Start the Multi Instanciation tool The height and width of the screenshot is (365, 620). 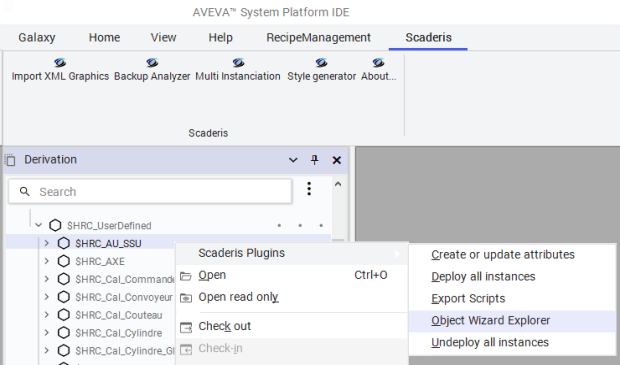238,70
